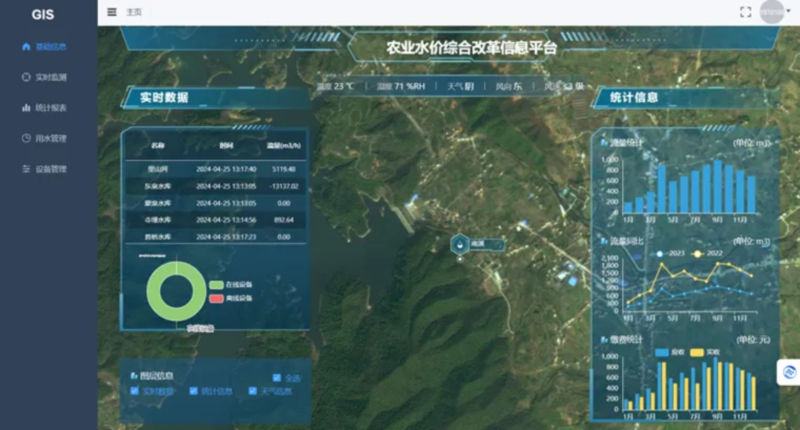
Task: Uncheck the 统计信息 layer checkbox
Action: point(193,391)
